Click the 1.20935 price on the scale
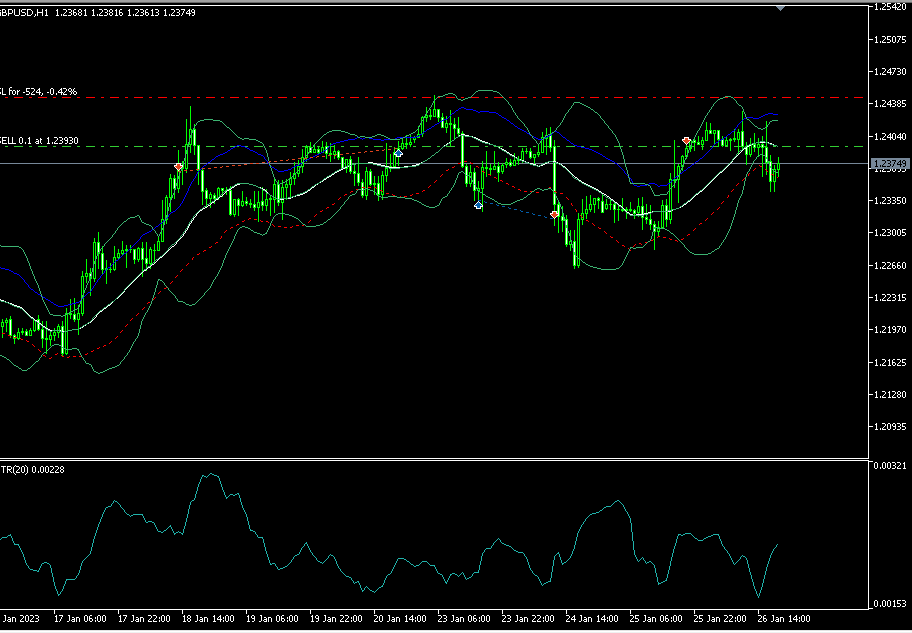The width and height of the screenshot is (912, 633). click(x=889, y=427)
